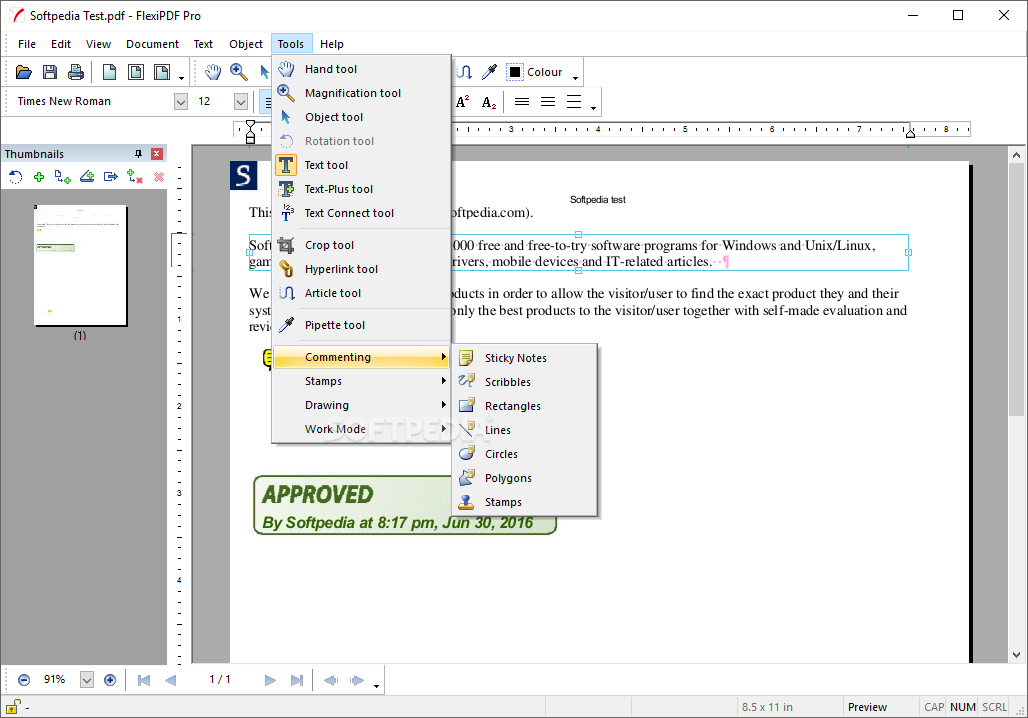Open the File menu
Screen dimensions: 1028x718
(27, 44)
